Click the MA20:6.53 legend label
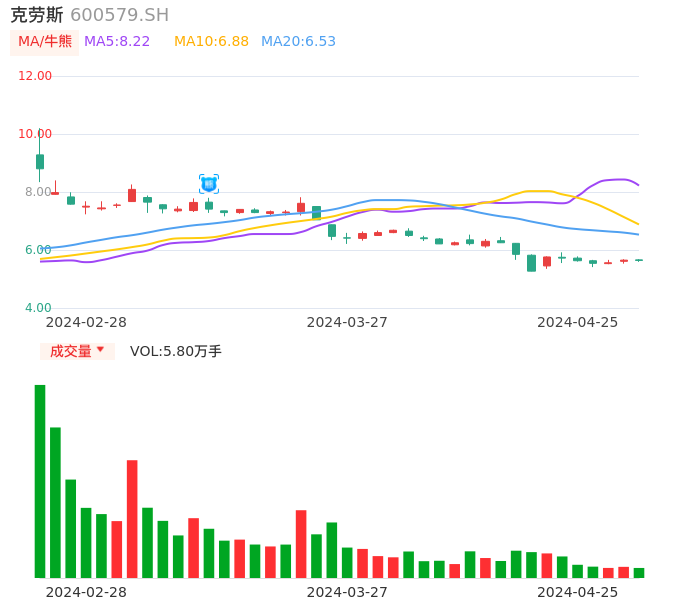686x606 pixels. pyautogui.click(x=298, y=42)
